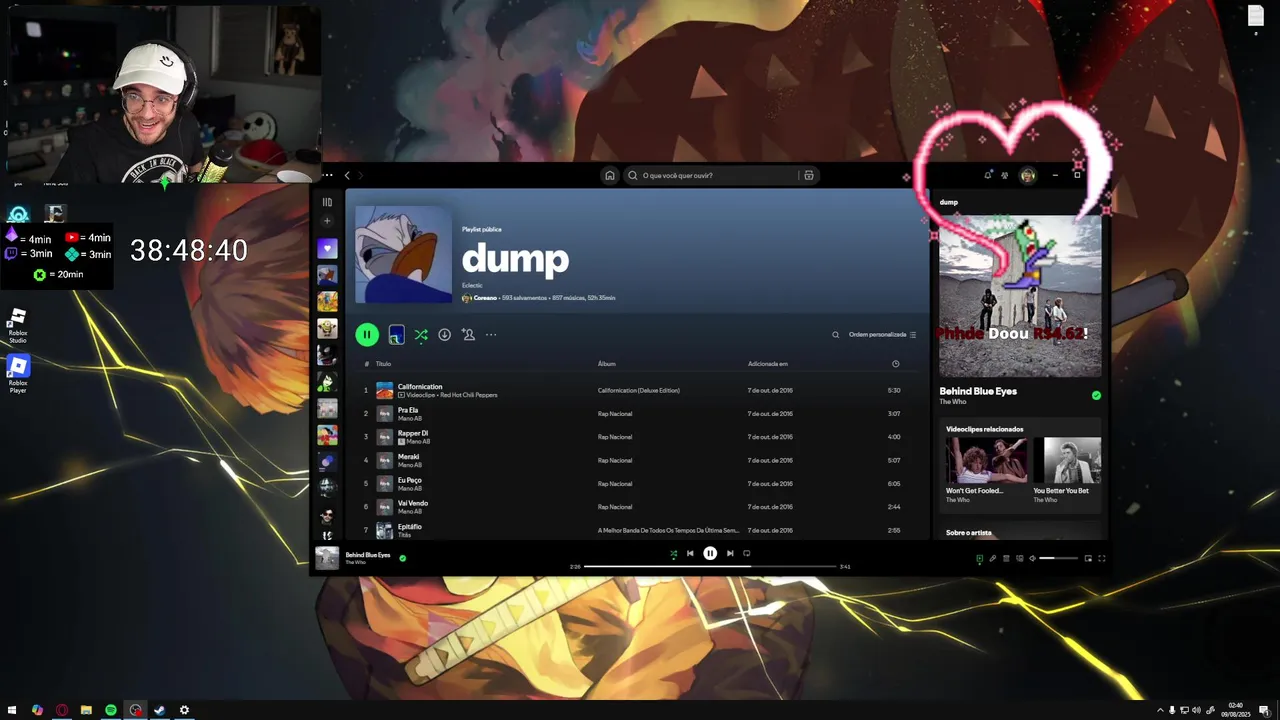Toggle playlist shuffle beside download icon
The width and height of the screenshot is (1280, 720).
pyautogui.click(x=421, y=335)
